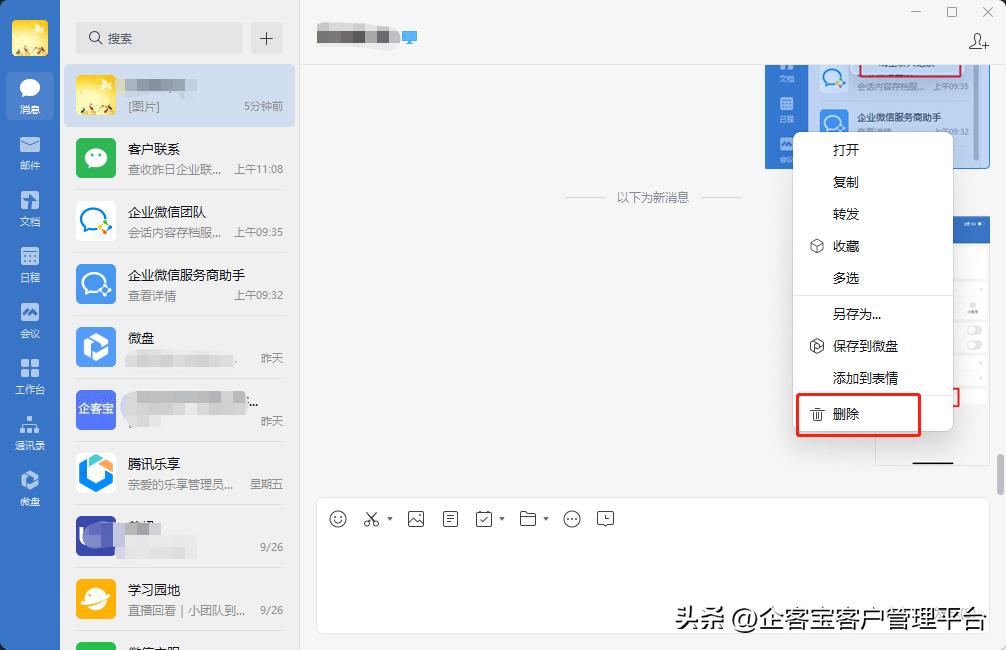This screenshot has width=1006, height=650.
Task: Open chat history via clock bubble icon
Action: click(x=605, y=519)
